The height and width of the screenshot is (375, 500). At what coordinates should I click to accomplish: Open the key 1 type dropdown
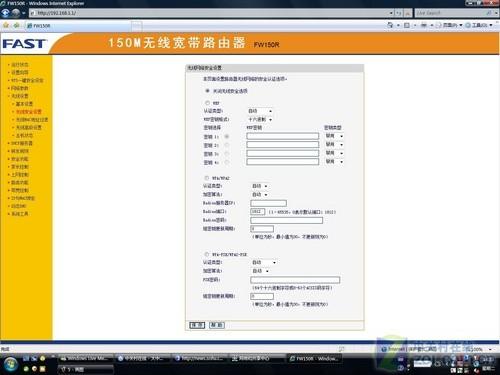pyautogui.click(x=334, y=136)
